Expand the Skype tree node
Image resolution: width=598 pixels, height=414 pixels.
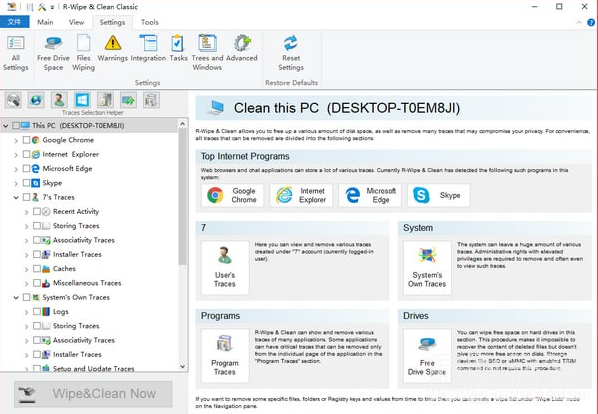click(x=16, y=183)
